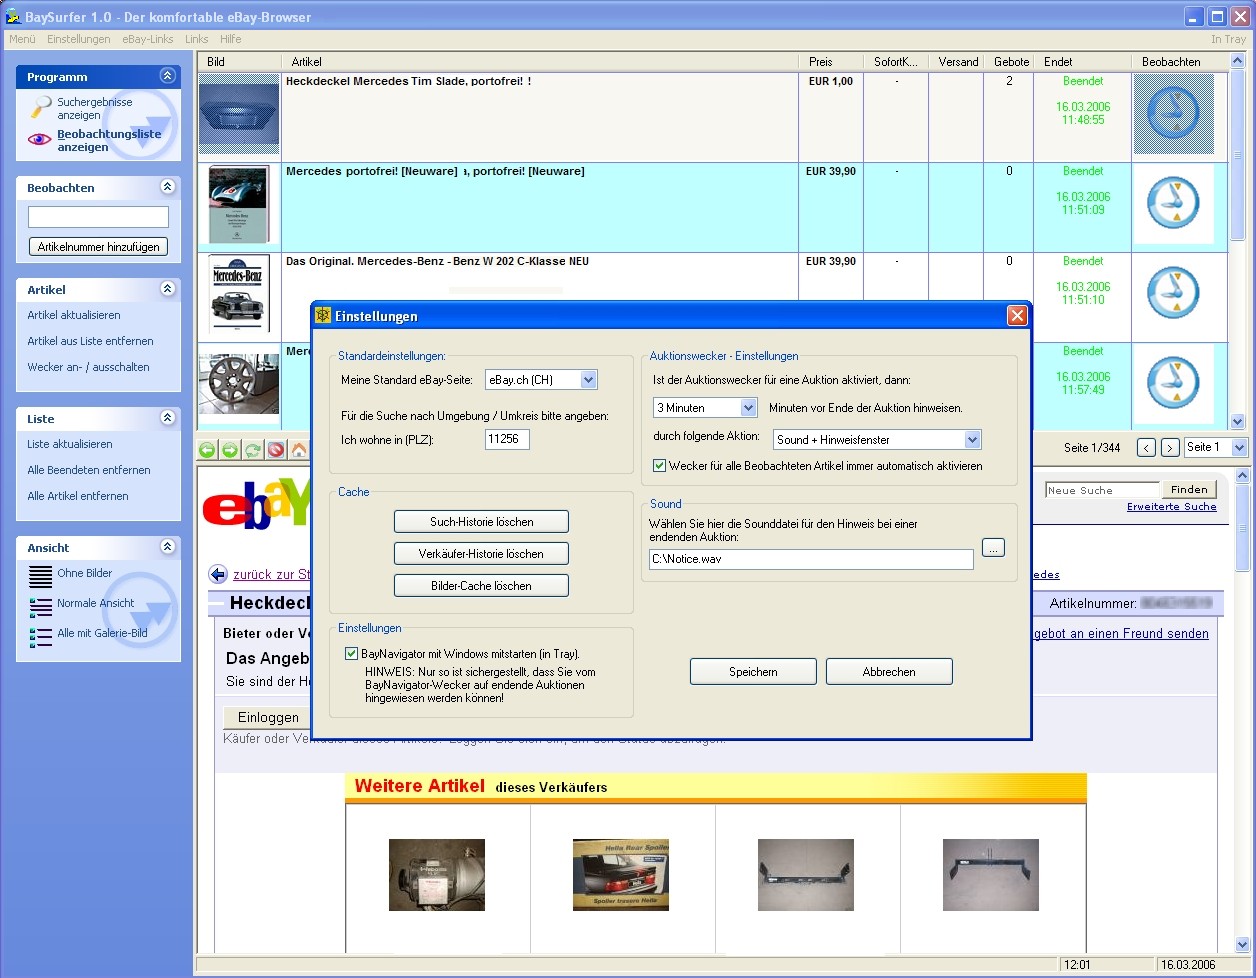The height and width of the screenshot is (978, 1256).
Task: Open the Sound + Hinweisfenster action dropdown
Action: click(972, 439)
